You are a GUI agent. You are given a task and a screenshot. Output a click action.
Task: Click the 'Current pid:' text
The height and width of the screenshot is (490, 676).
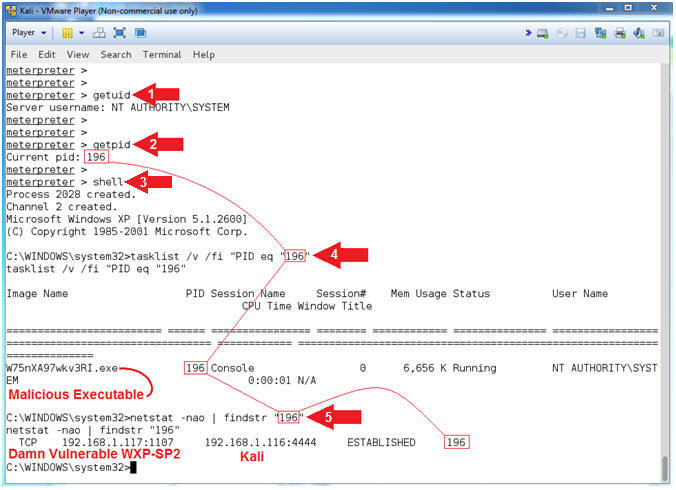coord(43,157)
